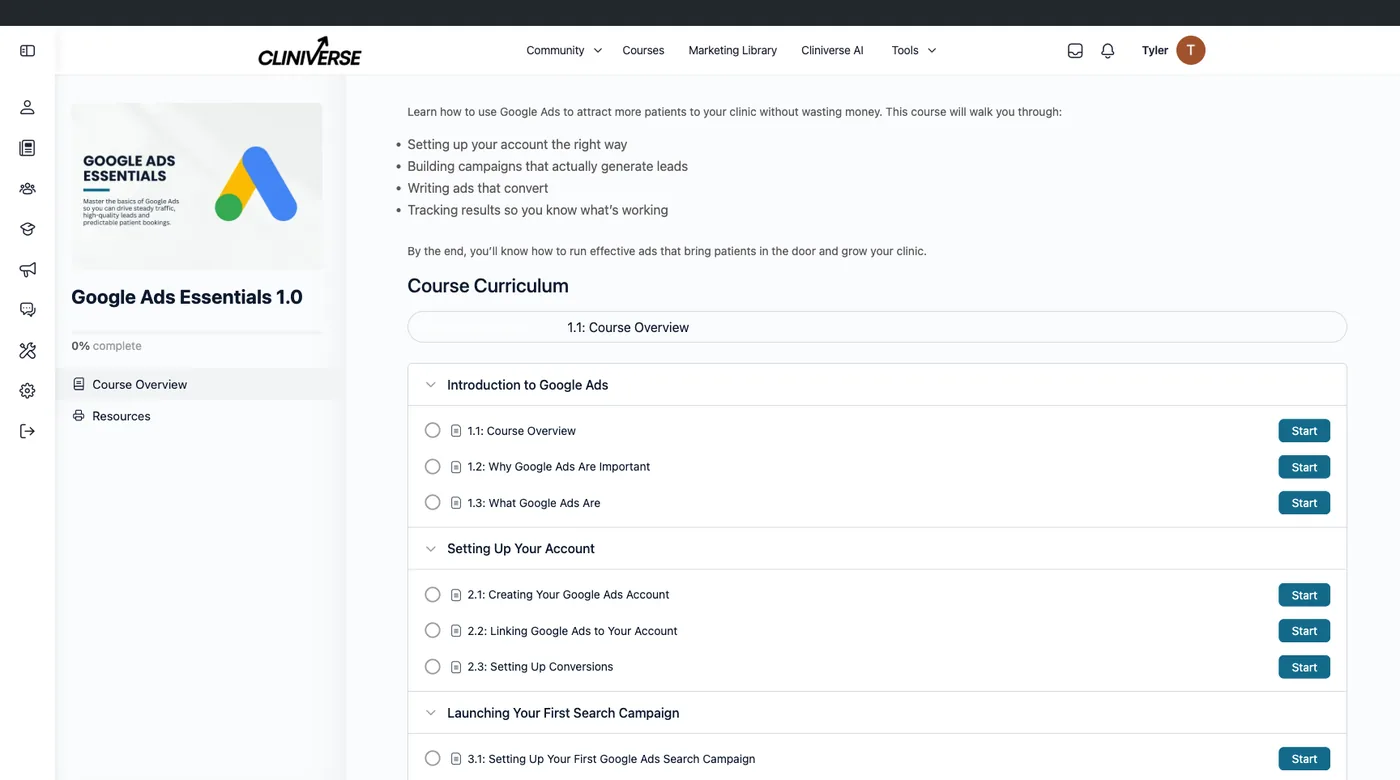Click the book icon next to Course Overview
This screenshot has height=780, width=1400.
coord(79,384)
